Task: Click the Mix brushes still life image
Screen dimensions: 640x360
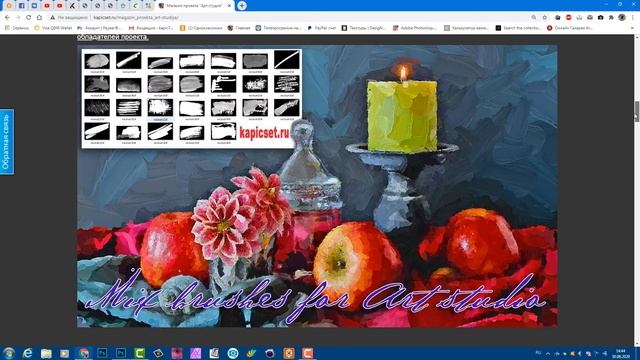Action: [x=317, y=186]
